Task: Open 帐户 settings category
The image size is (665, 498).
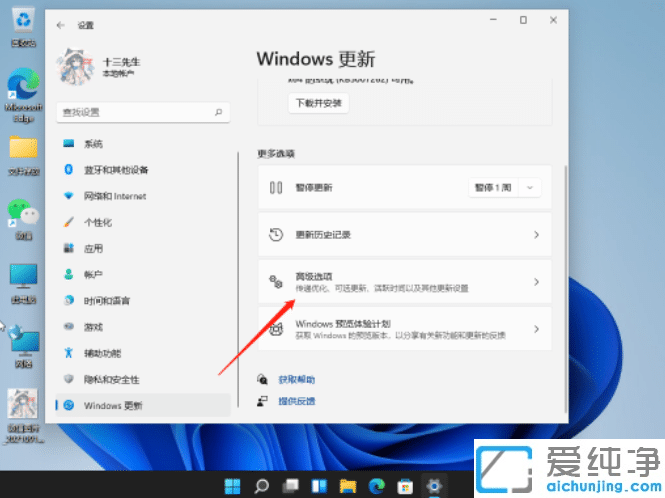Action: (x=143, y=275)
